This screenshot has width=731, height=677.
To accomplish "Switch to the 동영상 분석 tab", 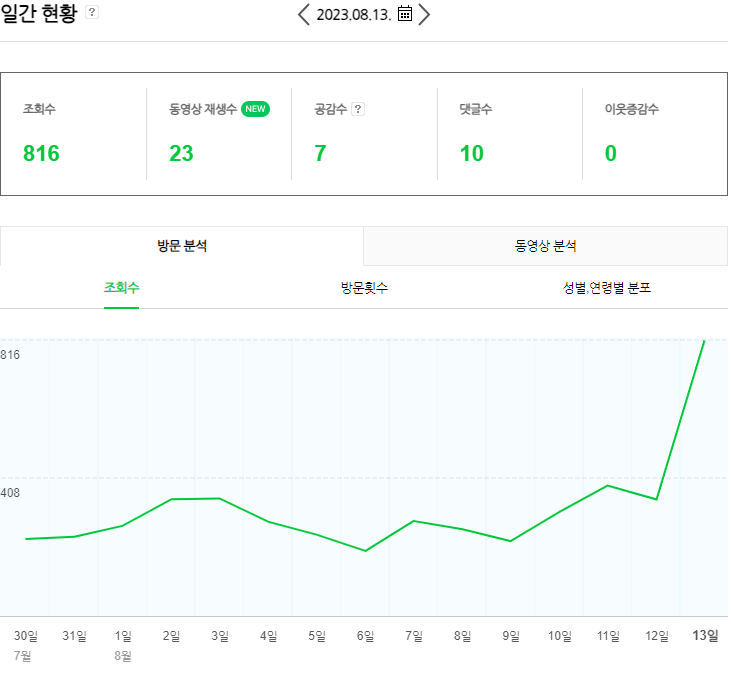I will click(545, 246).
